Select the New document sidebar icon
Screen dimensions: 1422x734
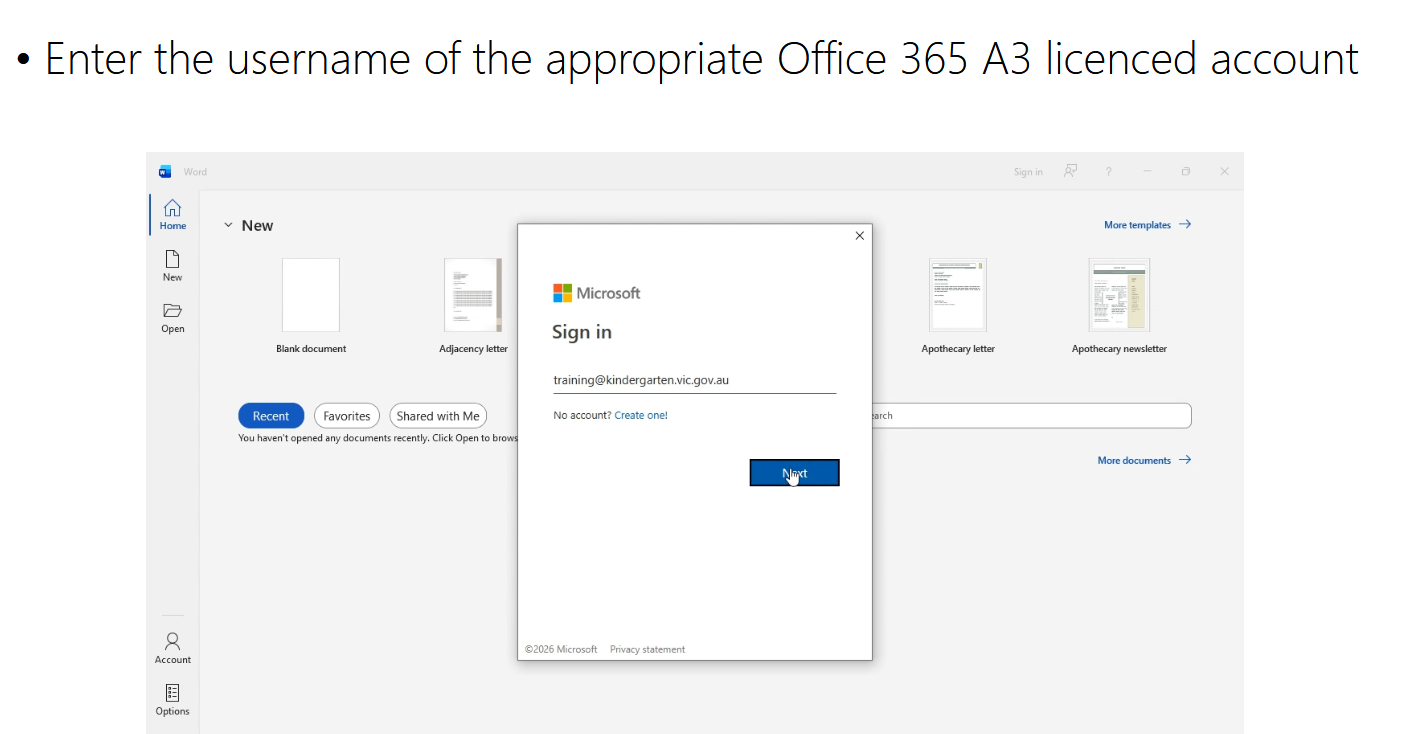[x=172, y=266]
